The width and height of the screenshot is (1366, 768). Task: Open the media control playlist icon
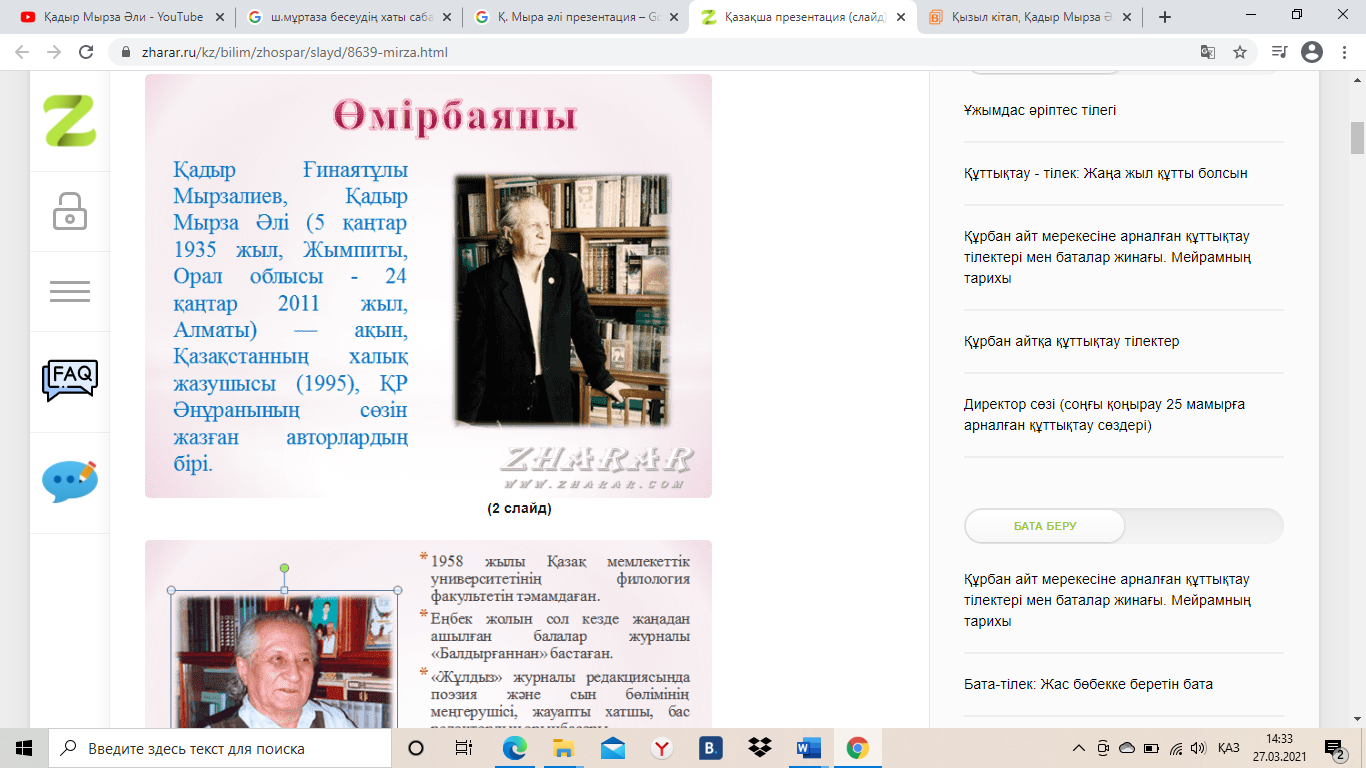point(1279,52)
